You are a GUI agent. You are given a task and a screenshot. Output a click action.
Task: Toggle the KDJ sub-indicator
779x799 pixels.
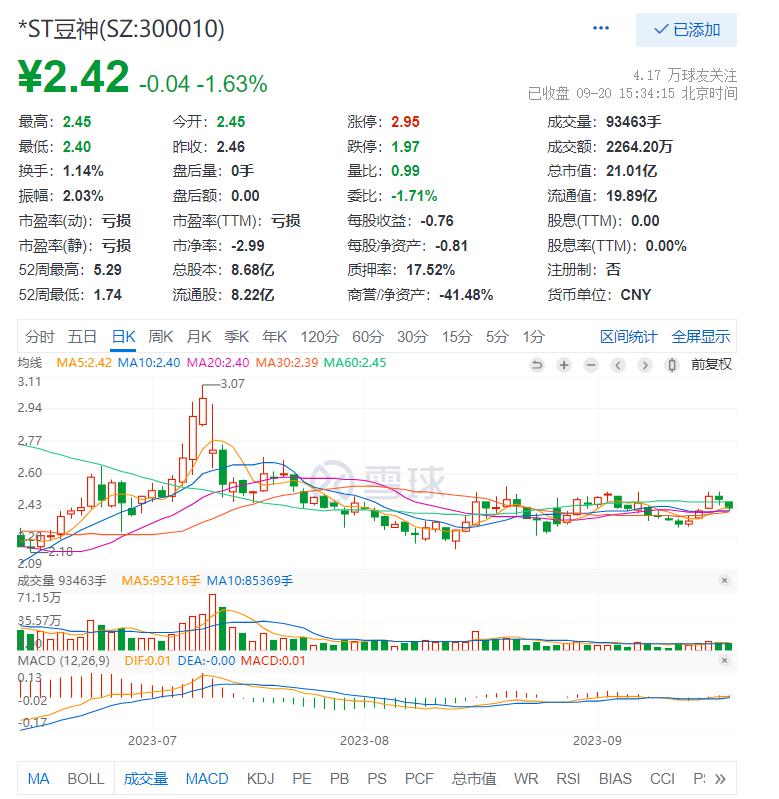pyautogui.click(x=260, y=779)
